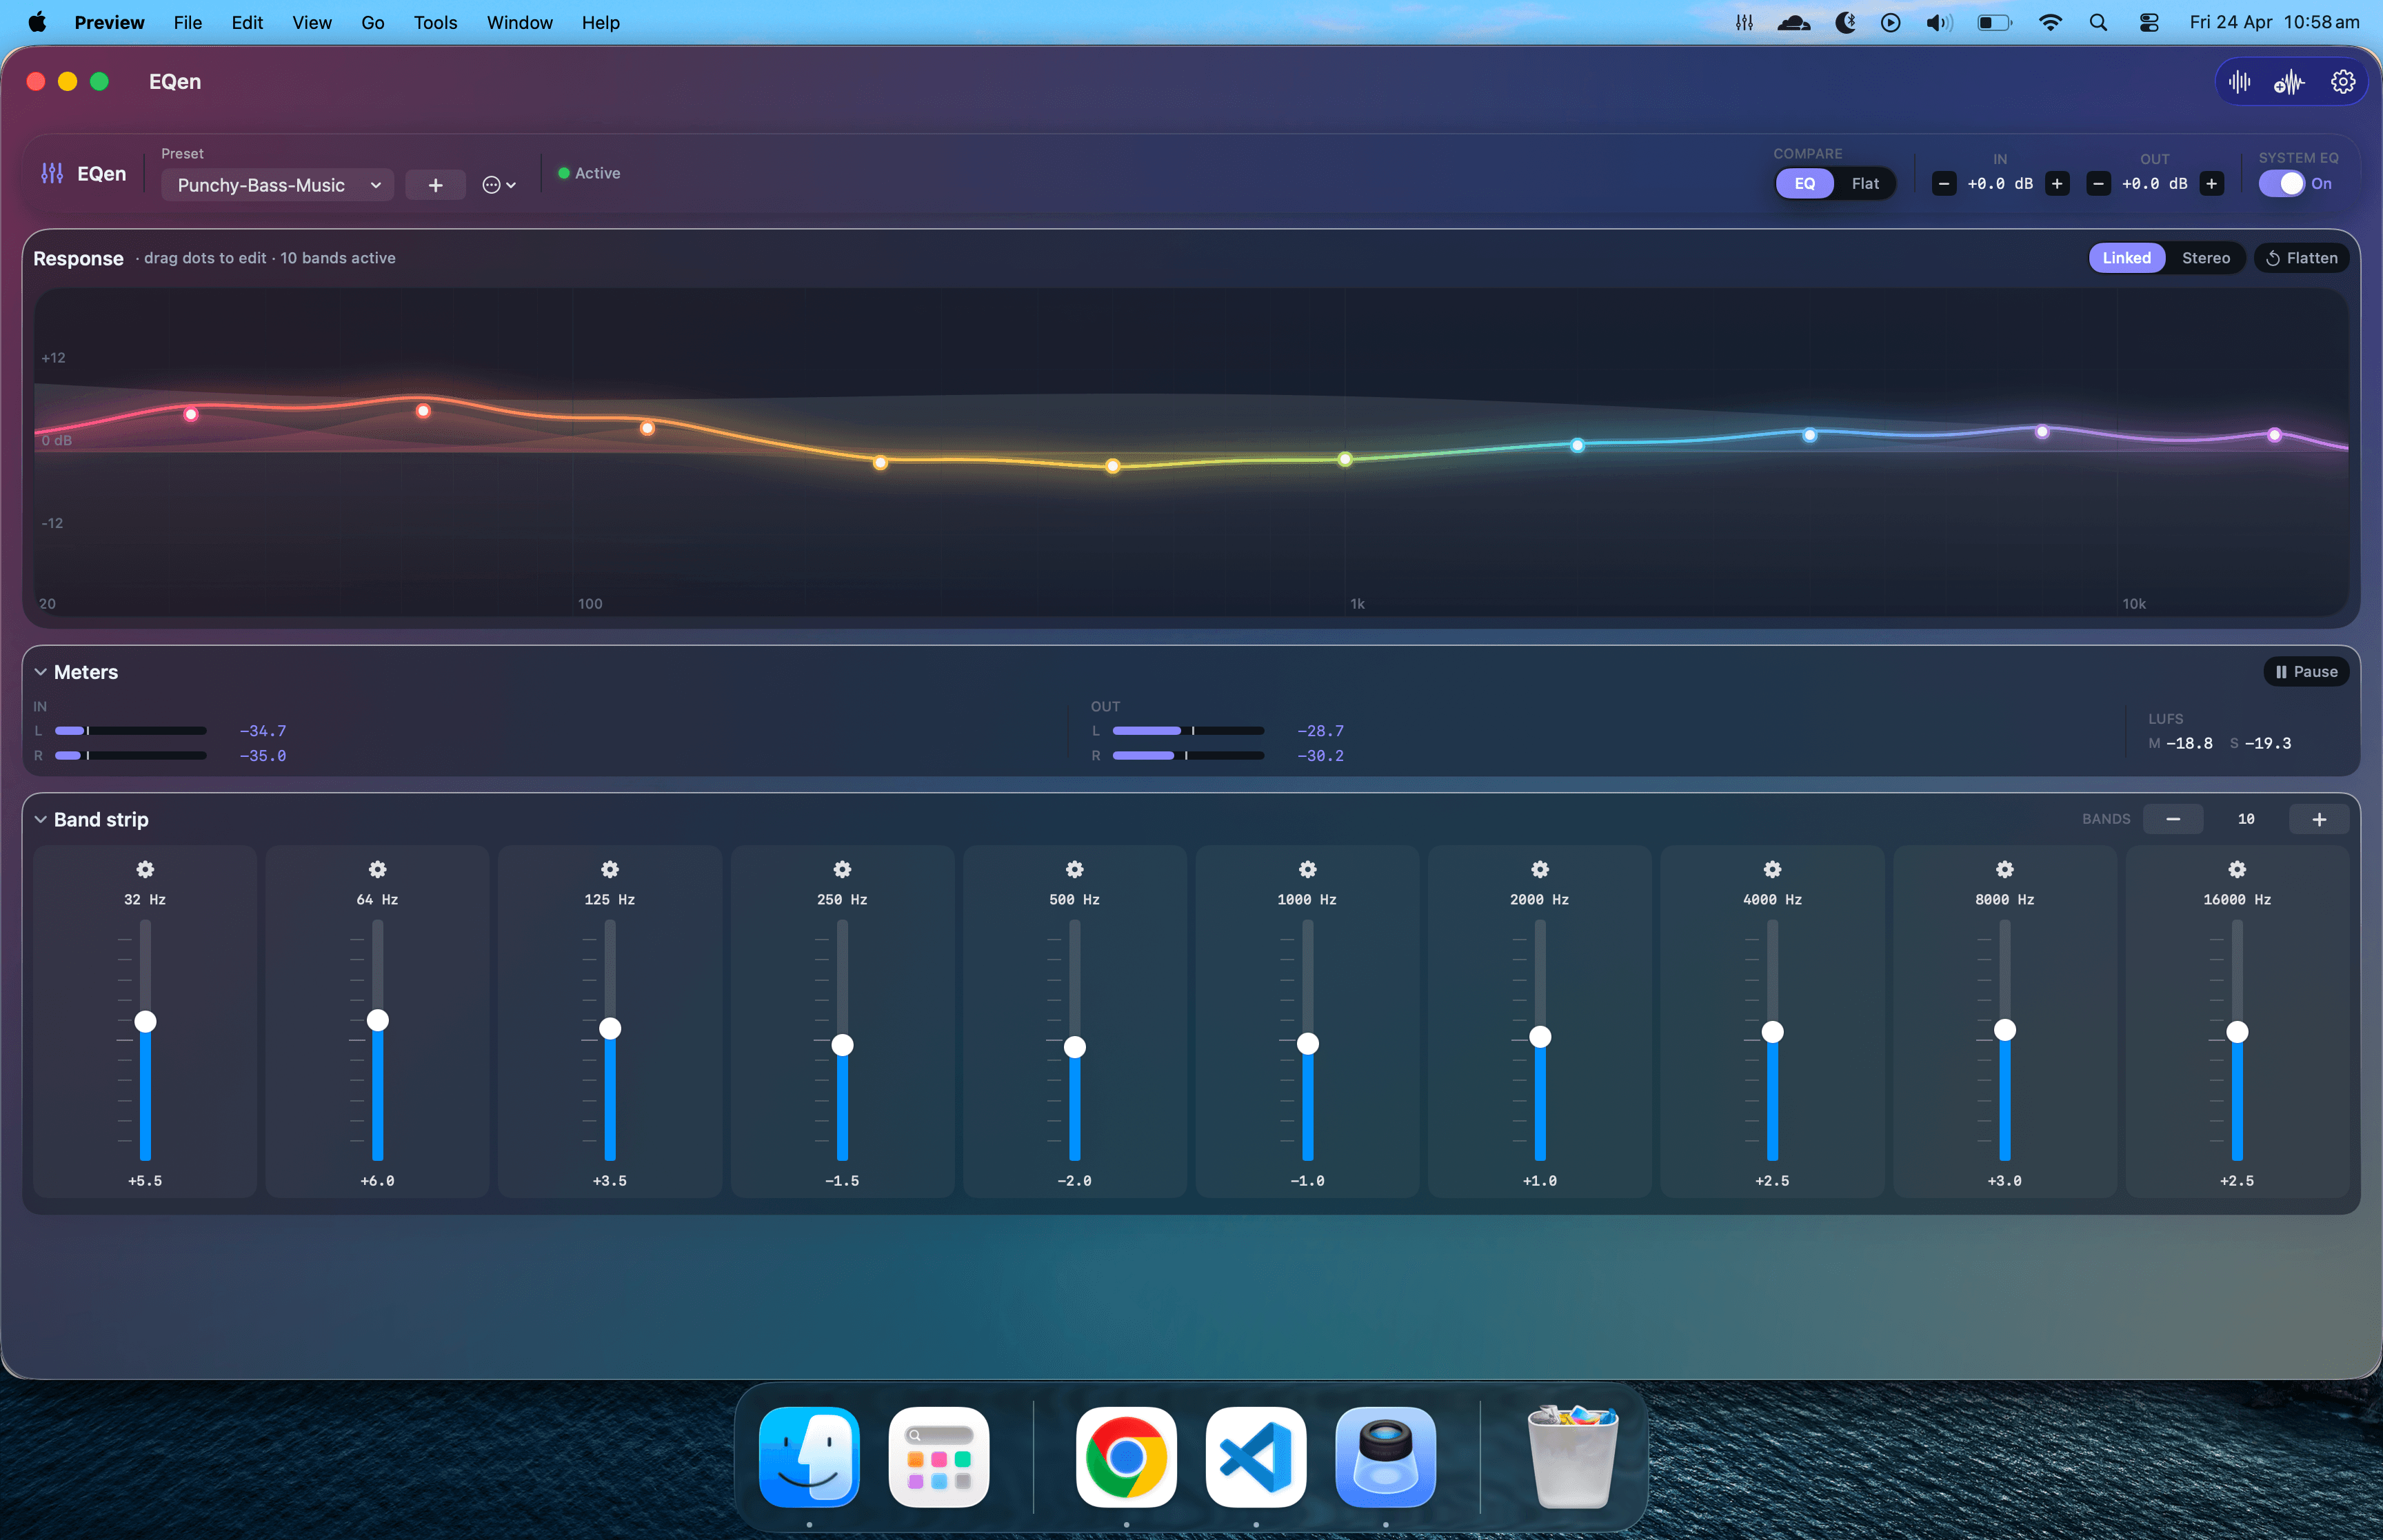Open the Window menu
Screen dimensions: 2383x1540
519,22
